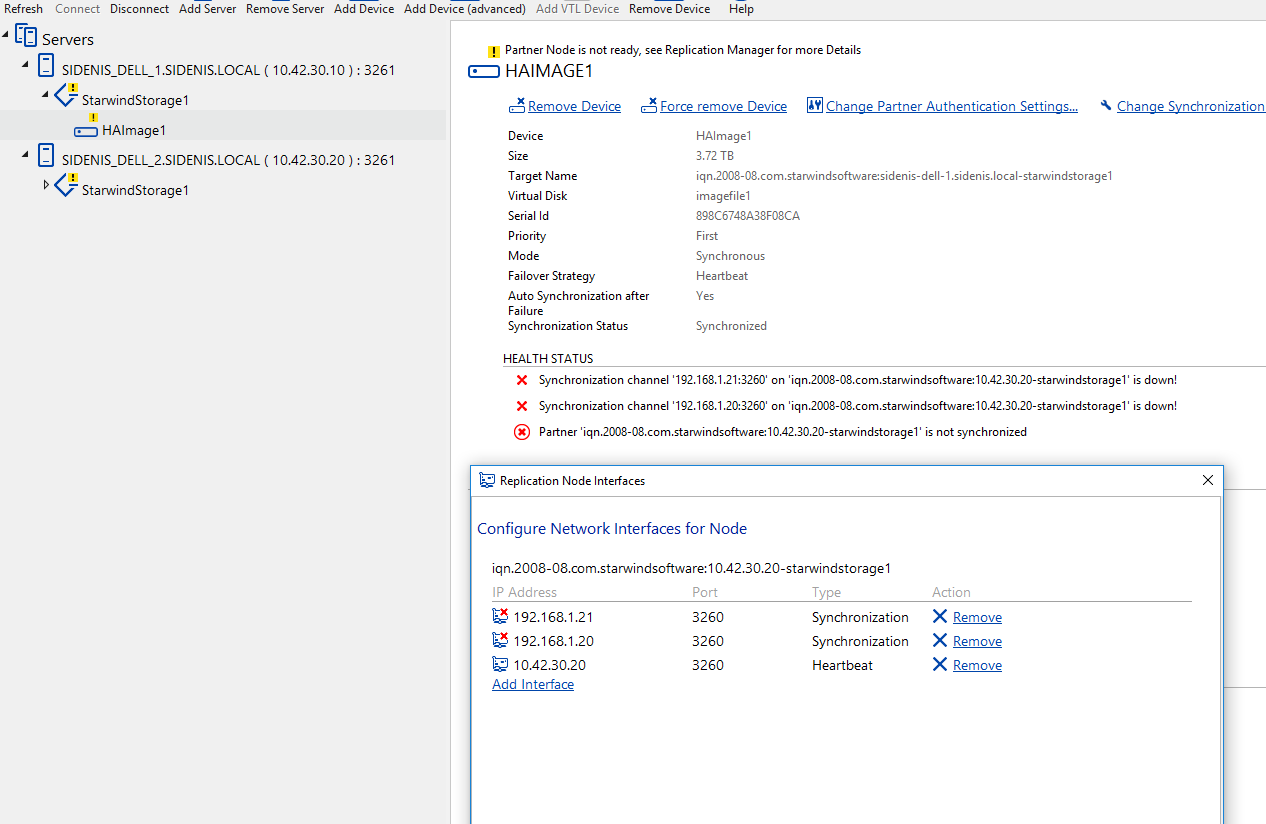The image size is (1266, 824).
Task: Select SIDENIS_DELL_2.SIDENIS.LOCAL server in tree
Action: [228, 160]
